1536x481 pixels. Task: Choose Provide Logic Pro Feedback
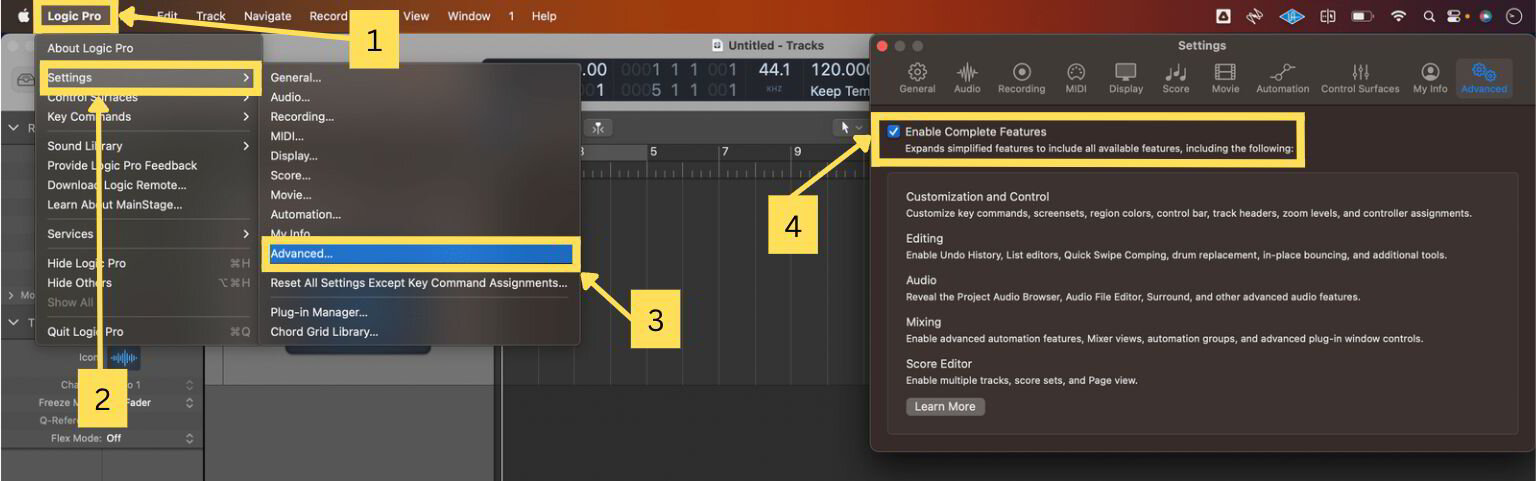149,165
